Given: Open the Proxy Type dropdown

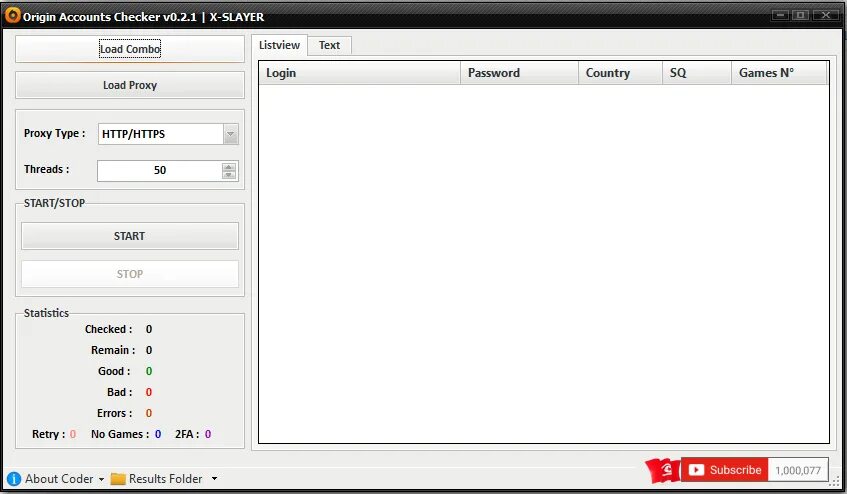Looking at the screenshot, I should (x=231, y=134).
